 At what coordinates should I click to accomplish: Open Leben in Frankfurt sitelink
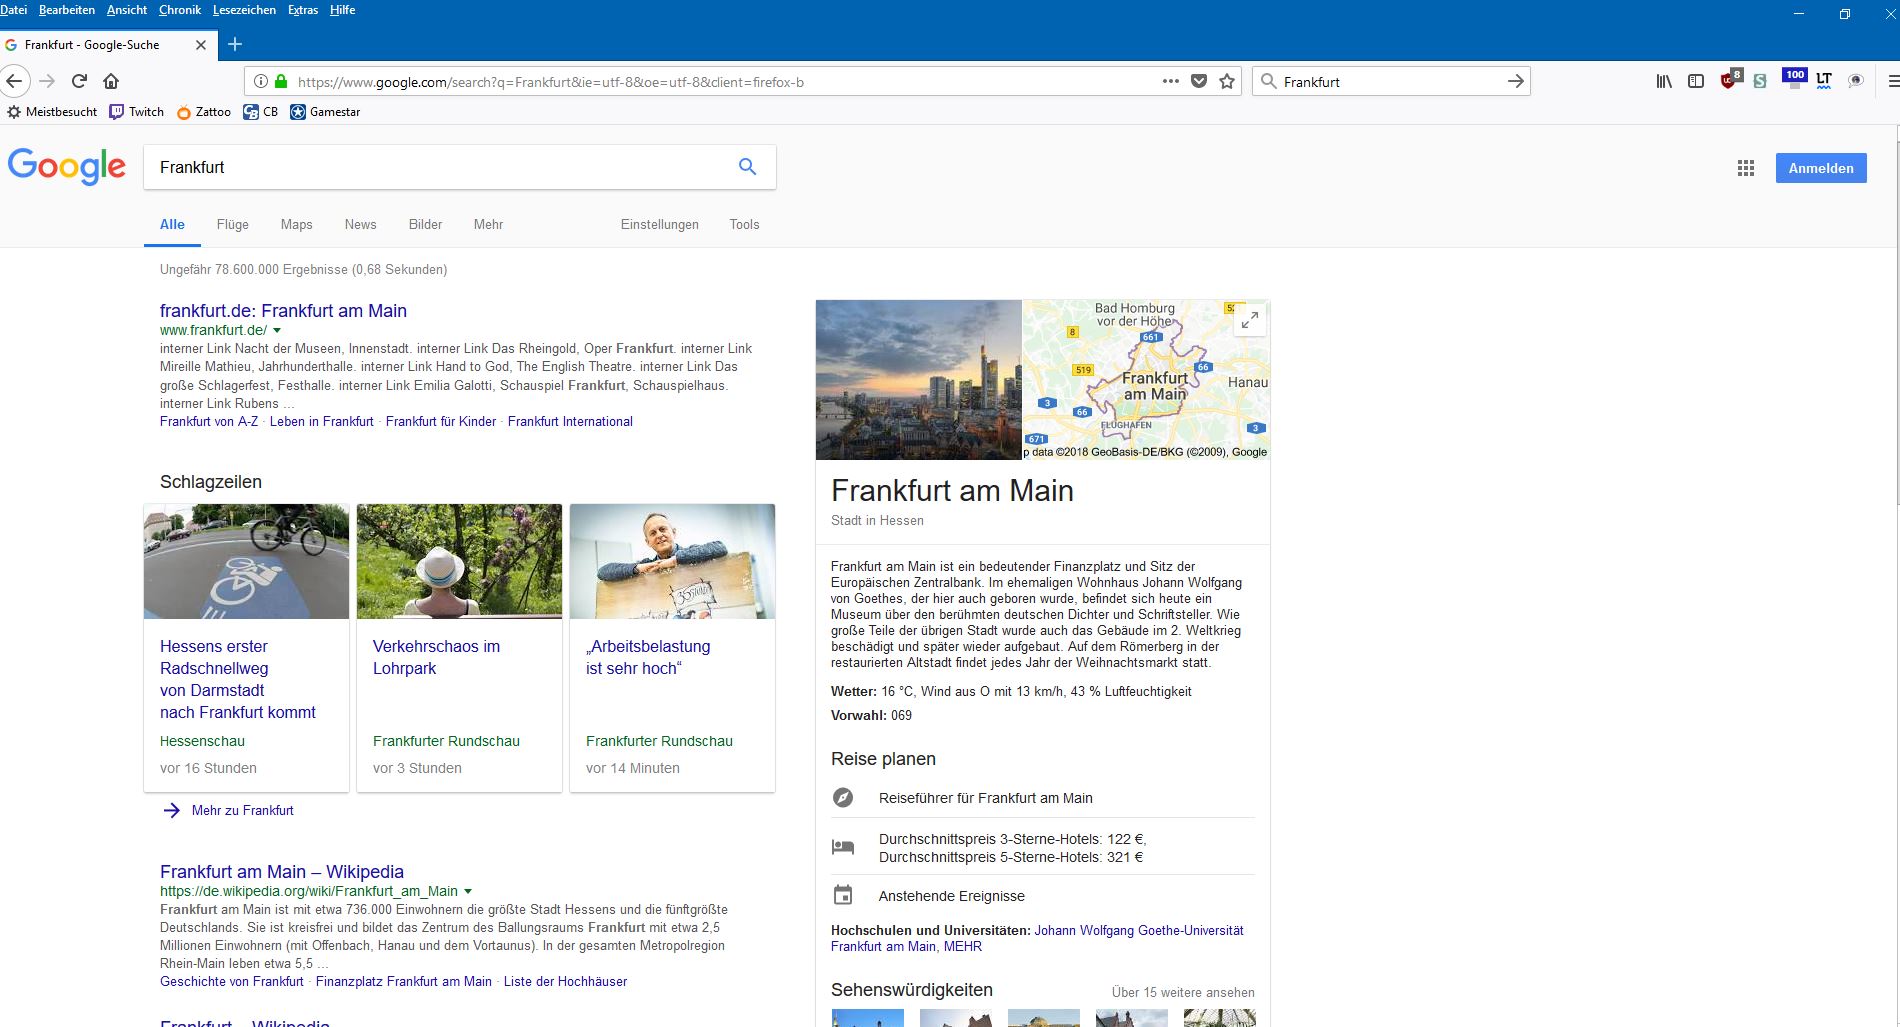click(x=322, y=422)
